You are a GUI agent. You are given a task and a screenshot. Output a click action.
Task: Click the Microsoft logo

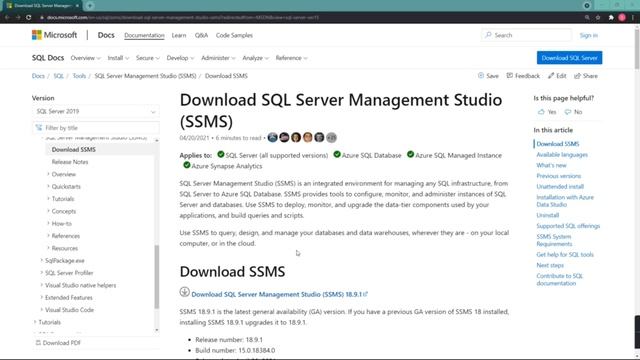(54, 35)
